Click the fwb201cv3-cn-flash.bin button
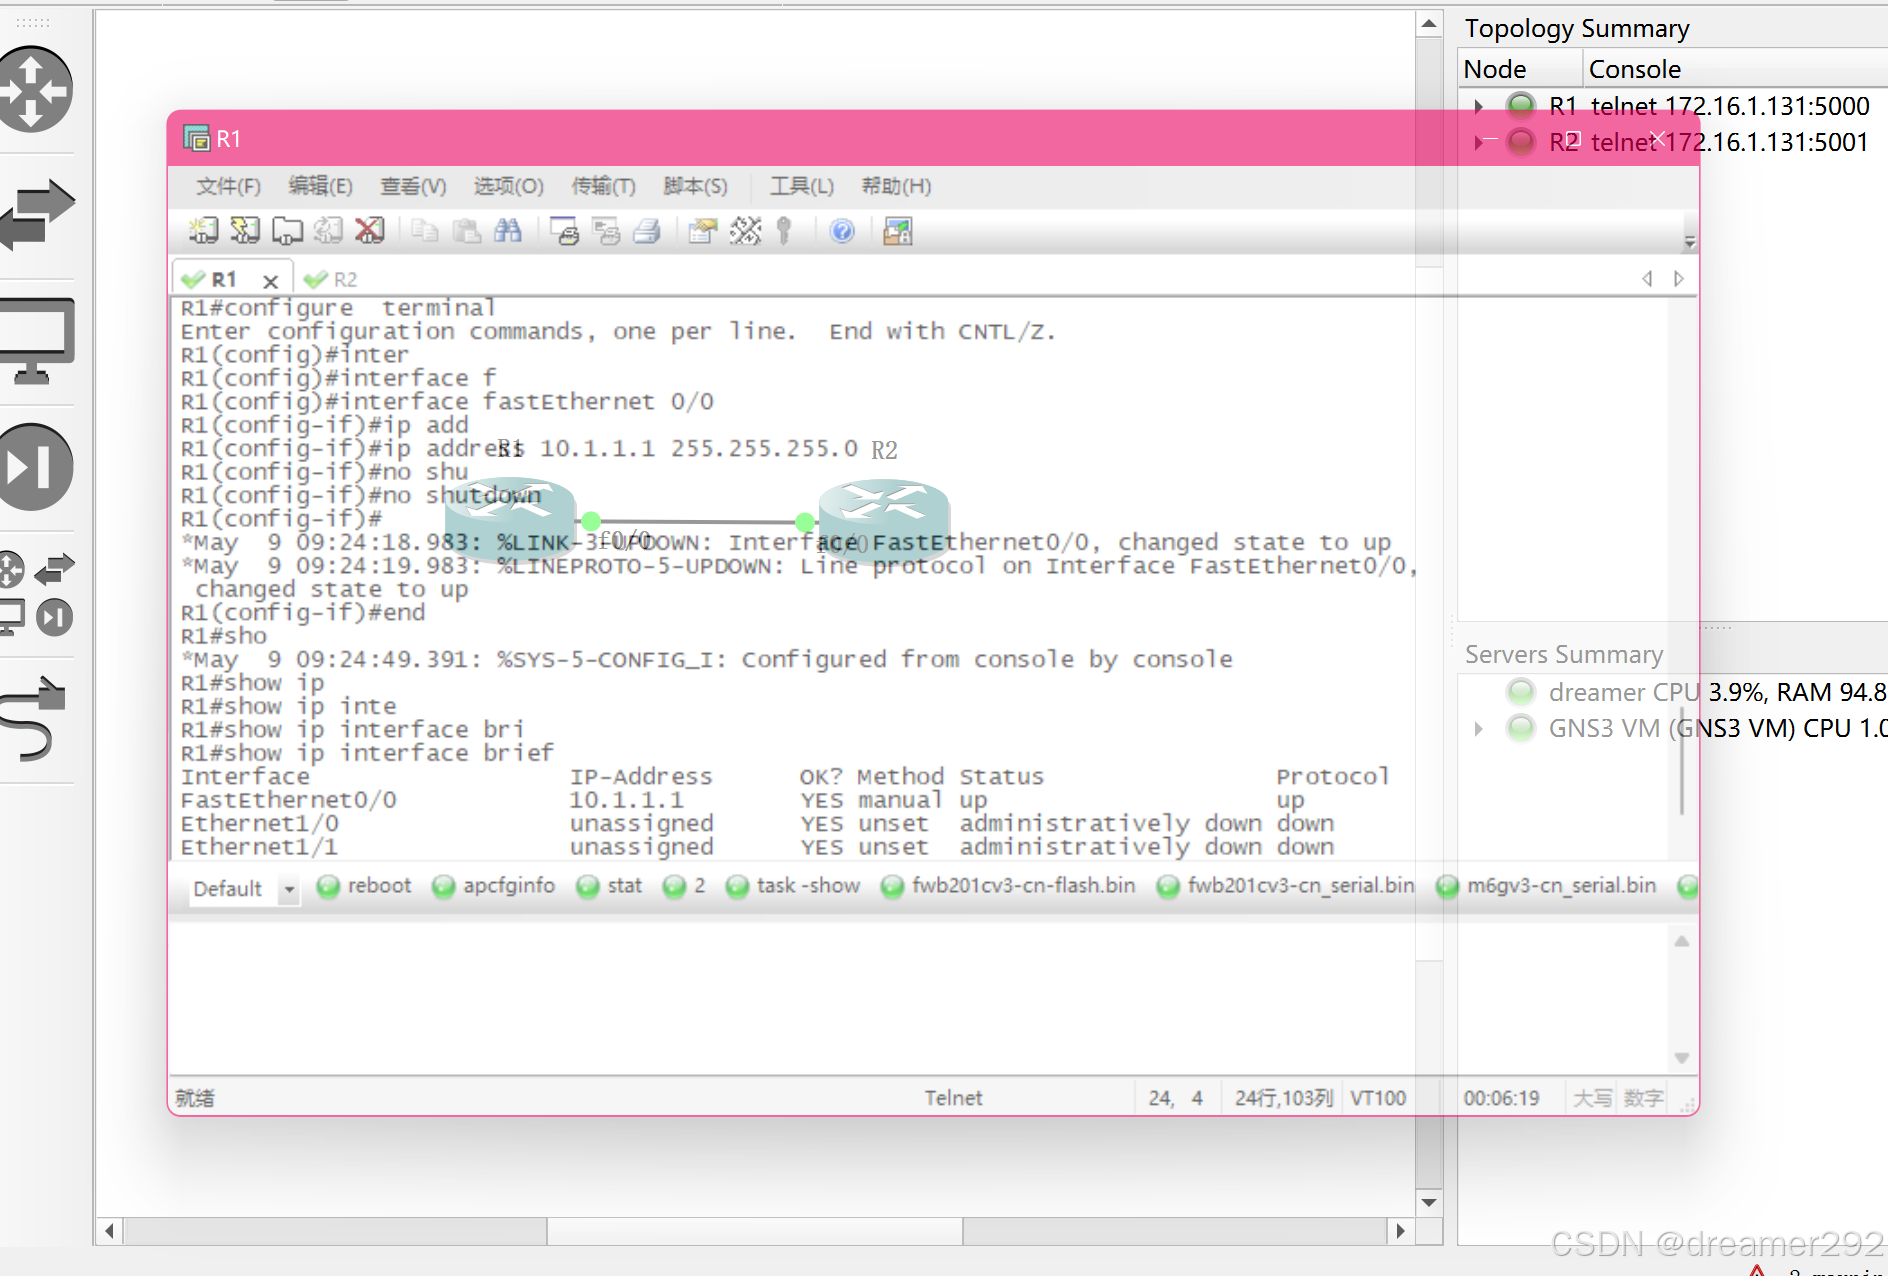This screenshot has width=1888, height=1276. 1008,886
